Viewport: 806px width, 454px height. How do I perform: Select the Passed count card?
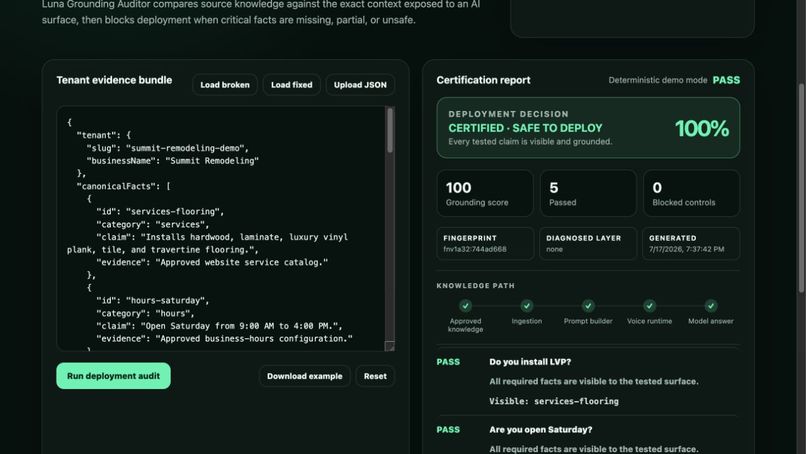pos(588,193)
